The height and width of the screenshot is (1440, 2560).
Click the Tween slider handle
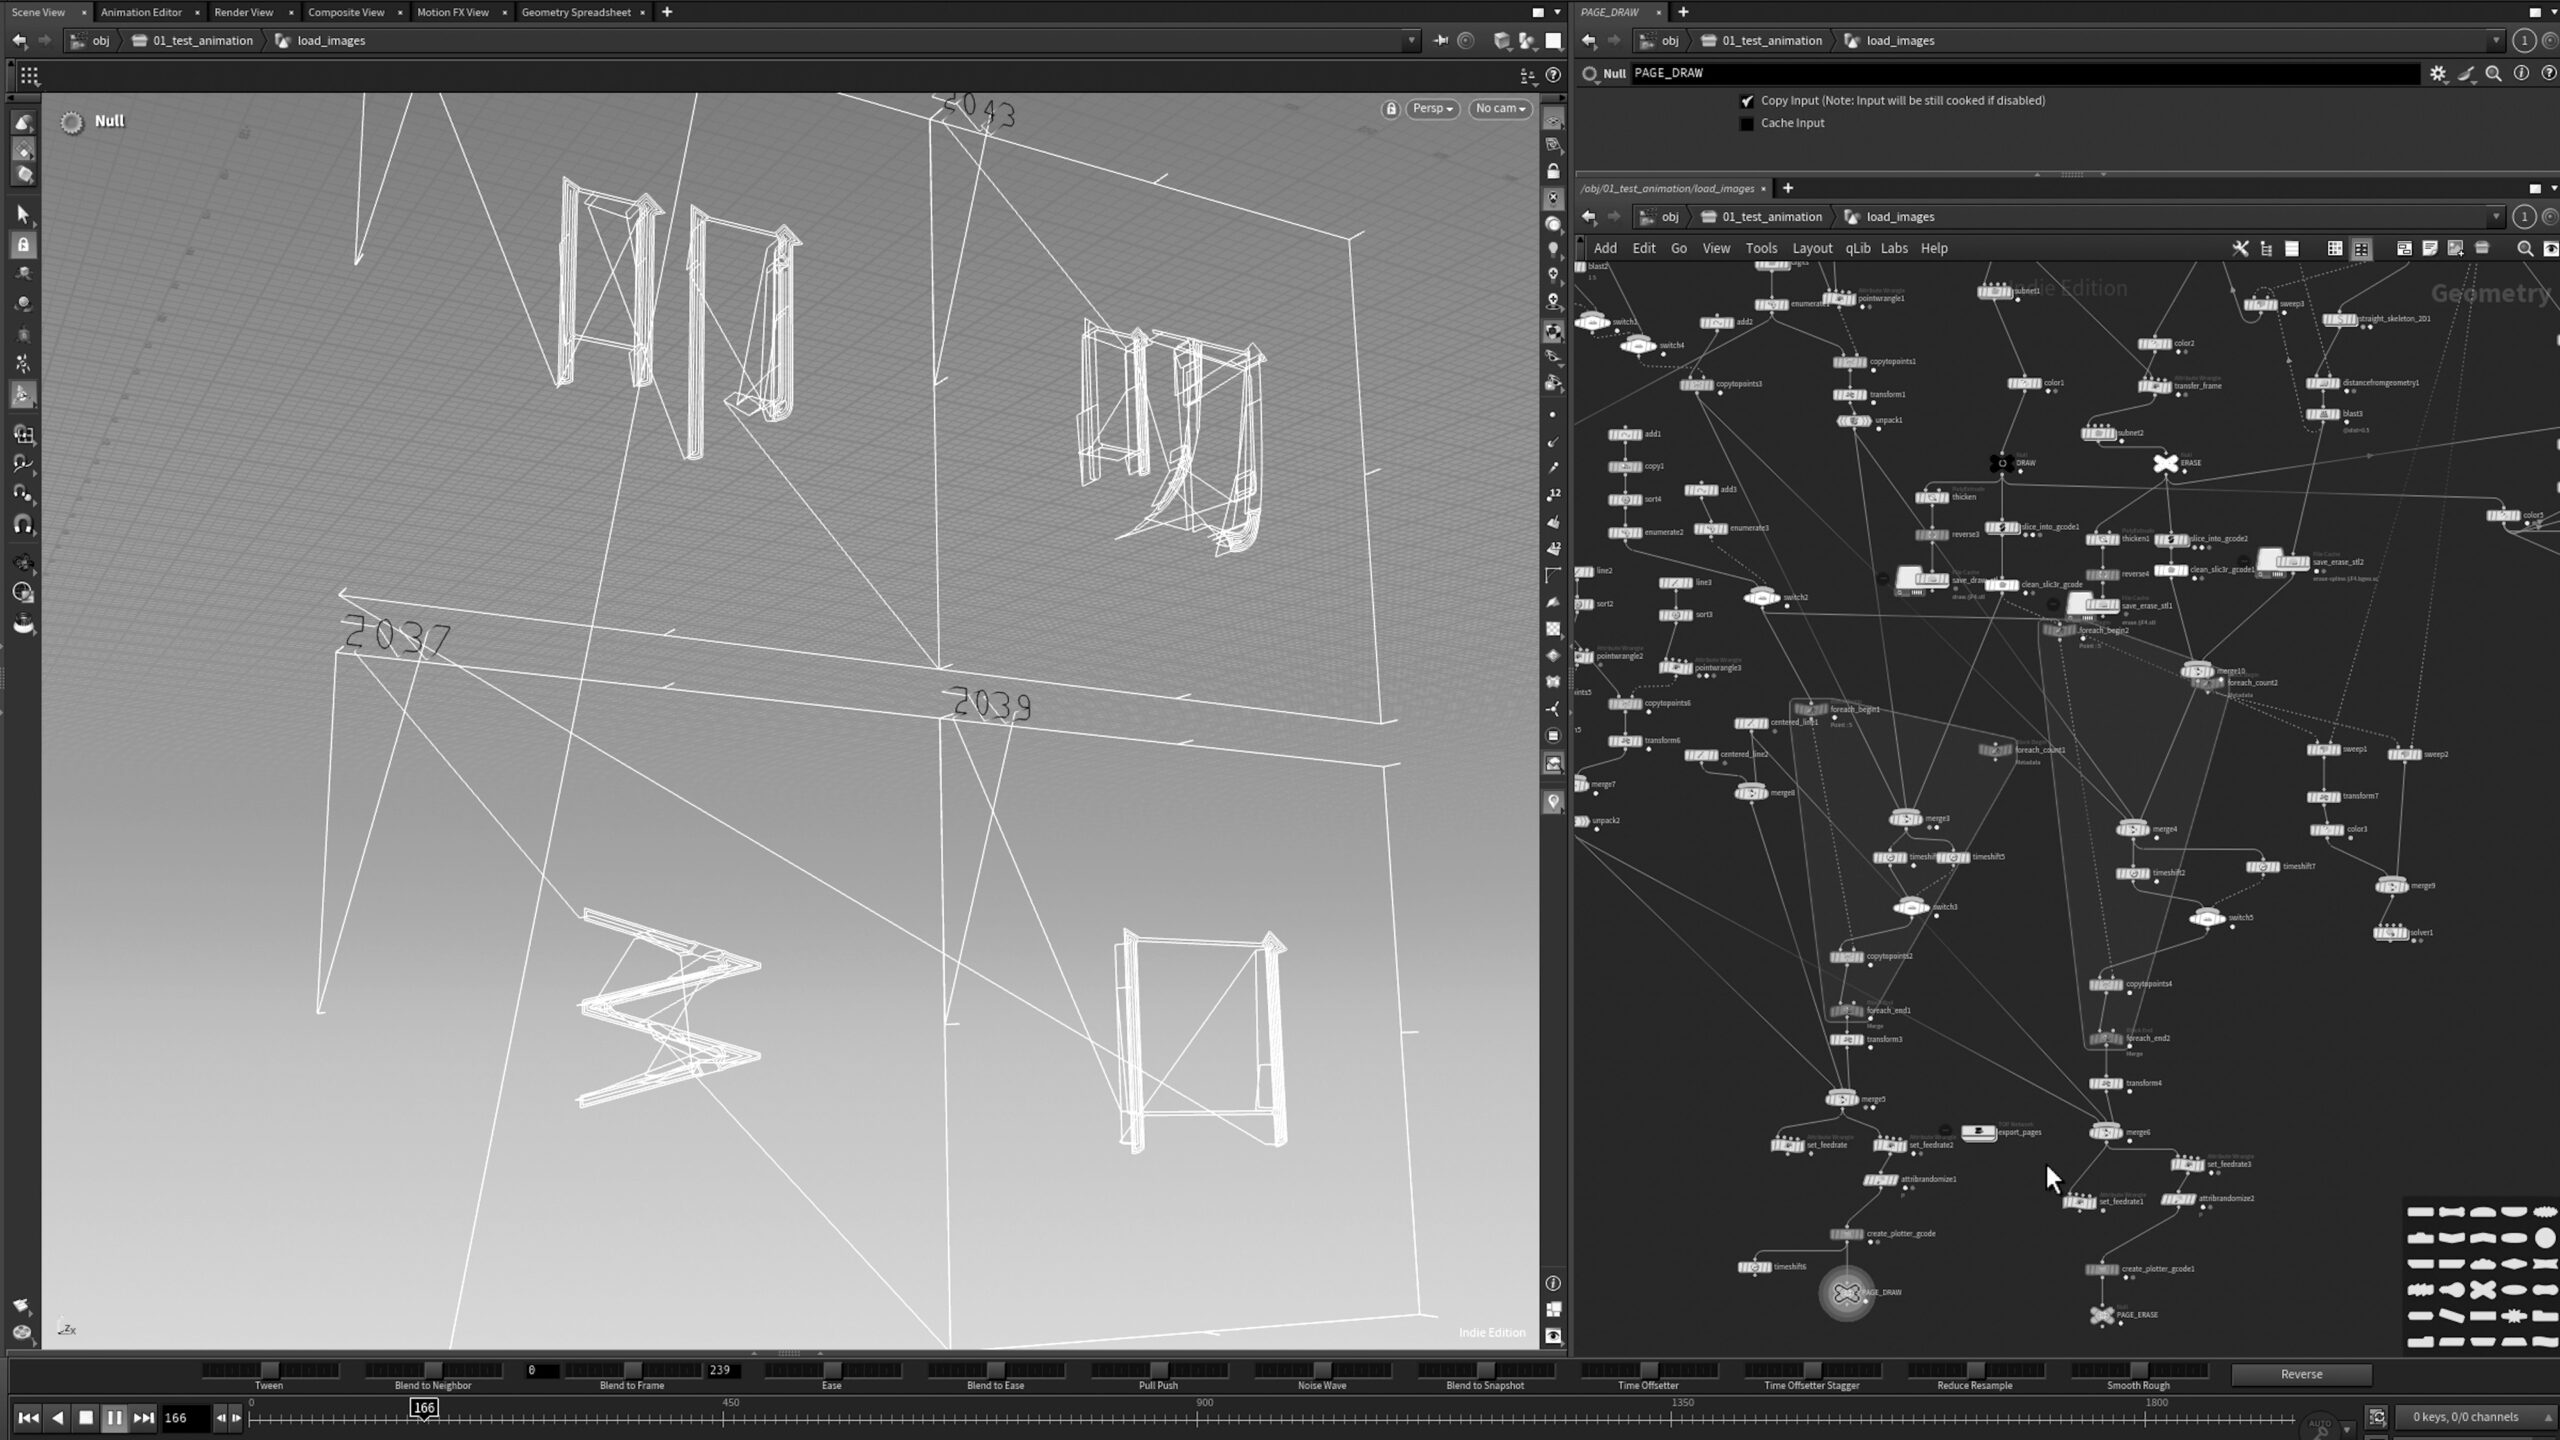[x=269, y=1370]
